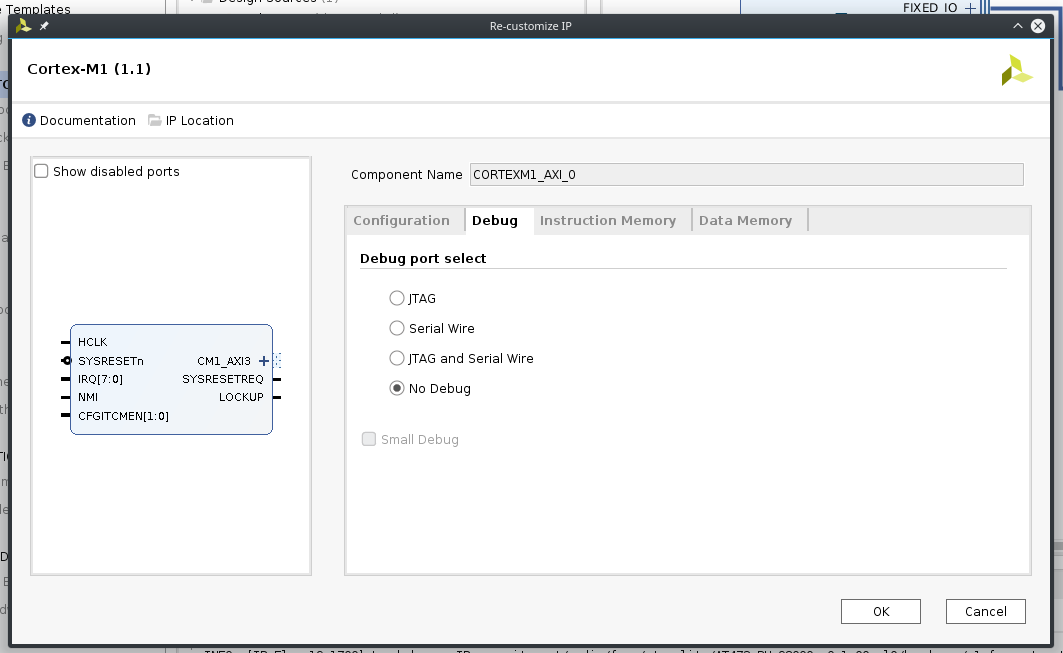Click the SYSRESETn port label
This screenshot has height=653, width=1063.
111,361
